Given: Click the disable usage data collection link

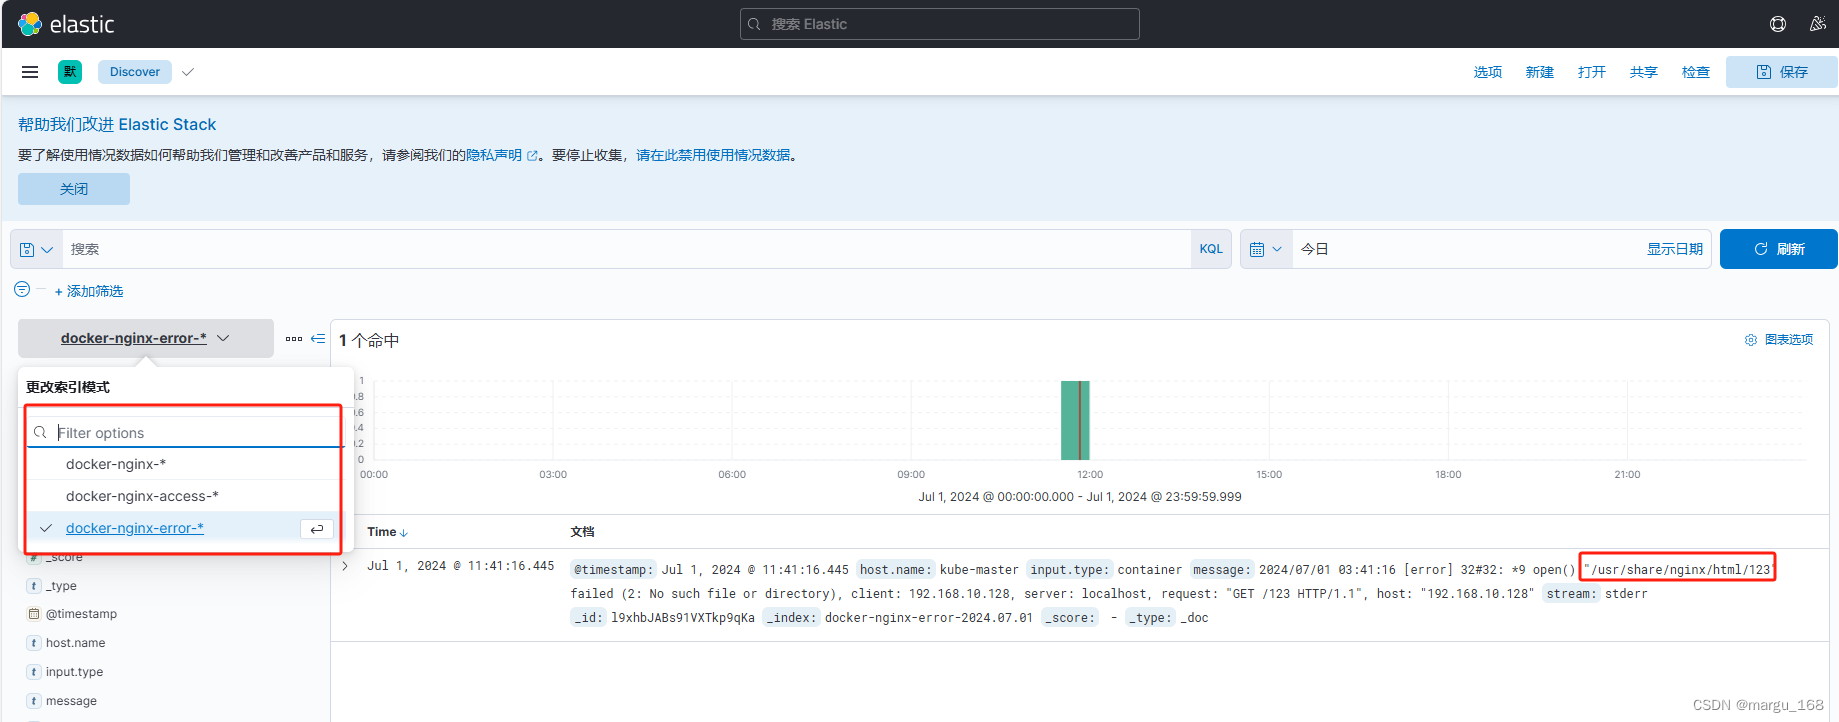Looking at the screenshot, I should [713, 155].
